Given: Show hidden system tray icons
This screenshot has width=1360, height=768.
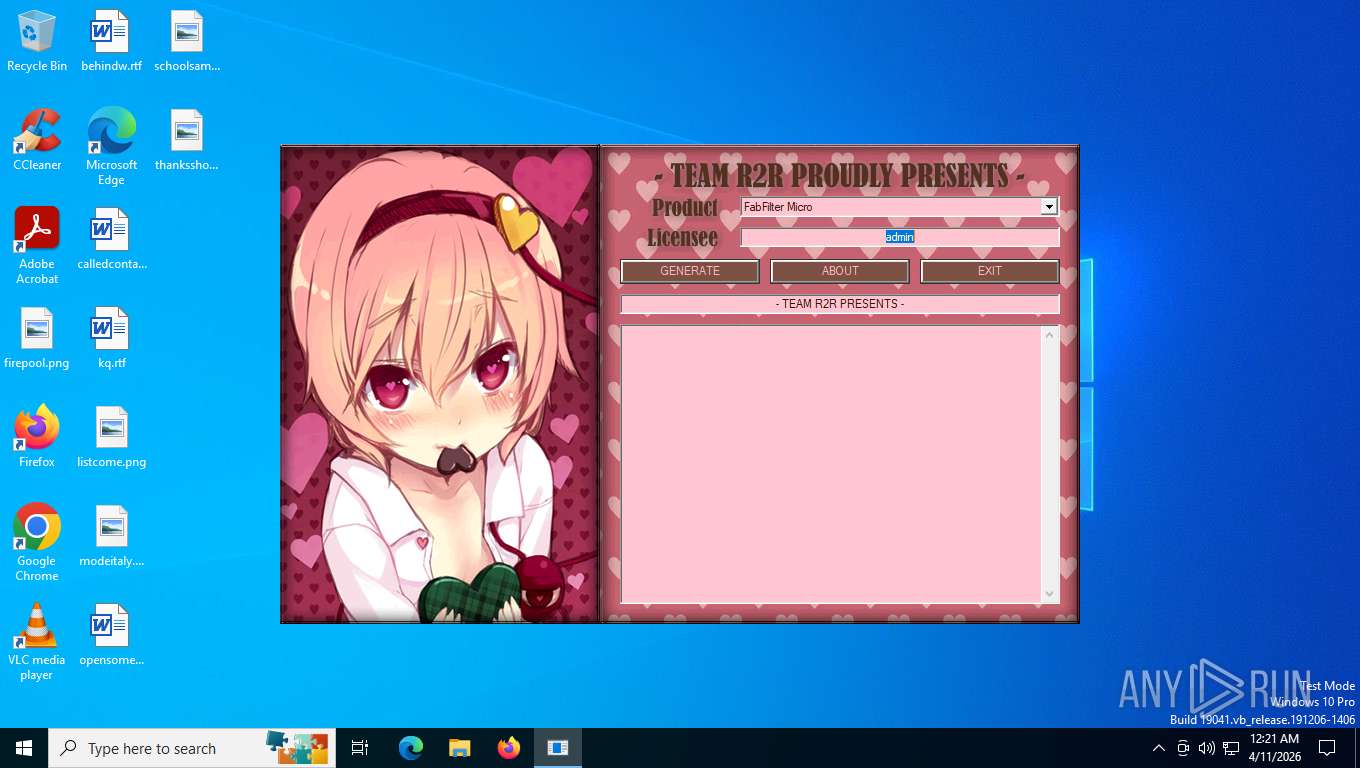Looking at the screenshot, I should click(x=1159, y=748).
